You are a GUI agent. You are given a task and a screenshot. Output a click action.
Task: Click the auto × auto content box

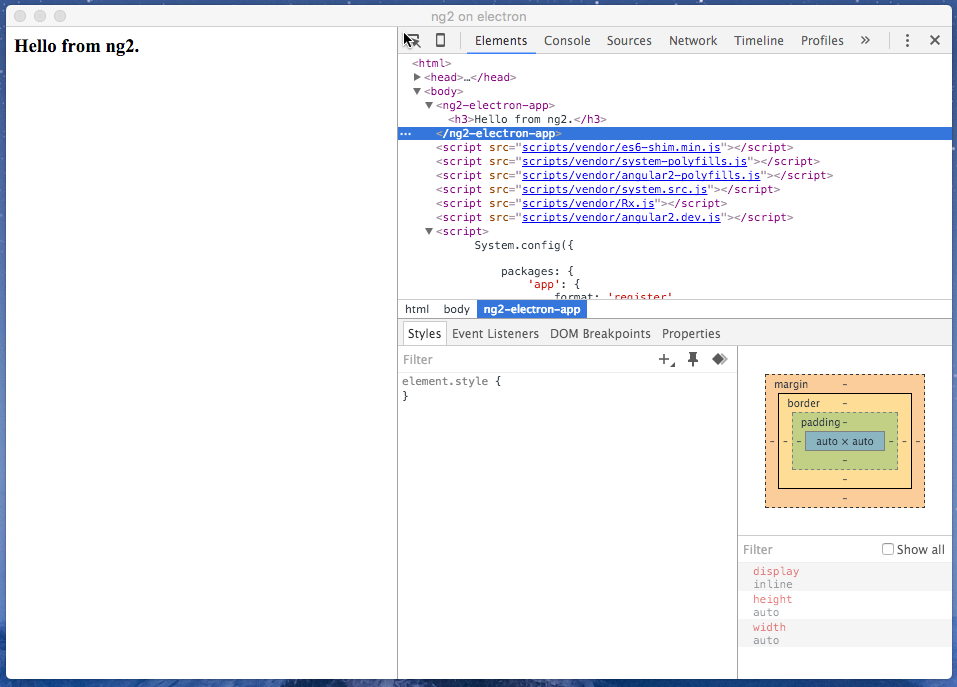(845, 441)
